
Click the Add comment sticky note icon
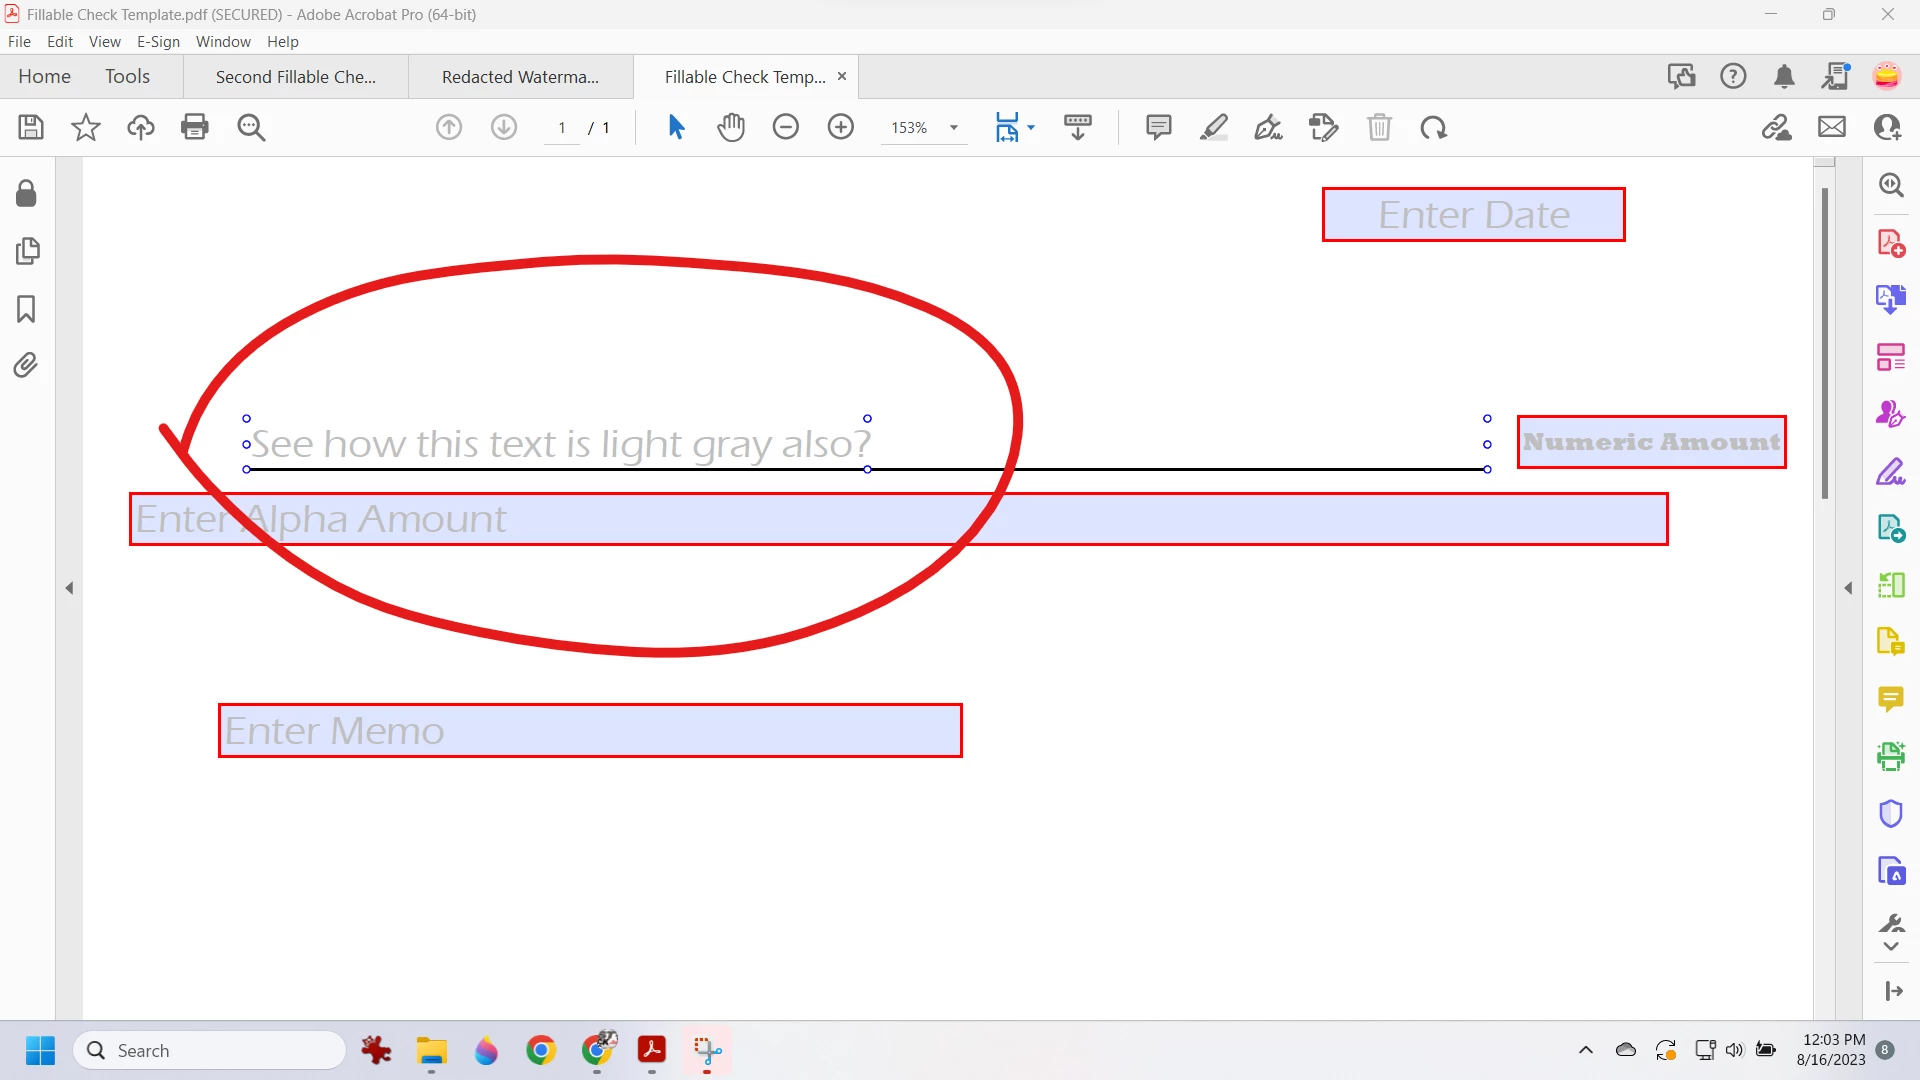1158,127
